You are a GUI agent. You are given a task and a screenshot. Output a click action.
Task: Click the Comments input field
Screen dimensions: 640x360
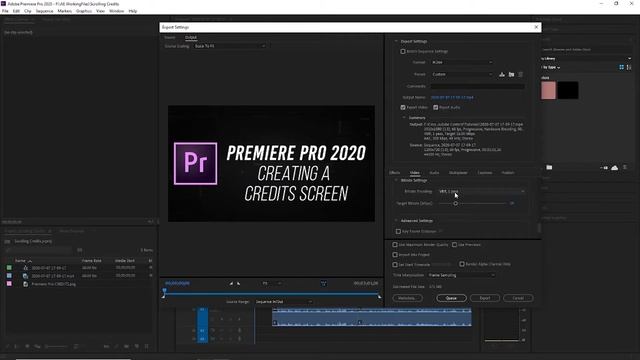coord(478,86)
